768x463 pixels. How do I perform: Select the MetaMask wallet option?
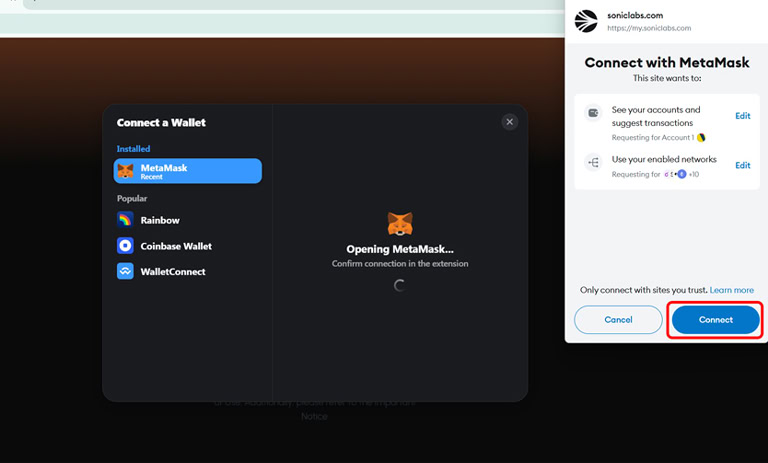pyautogui.click(x=188, y=171)
